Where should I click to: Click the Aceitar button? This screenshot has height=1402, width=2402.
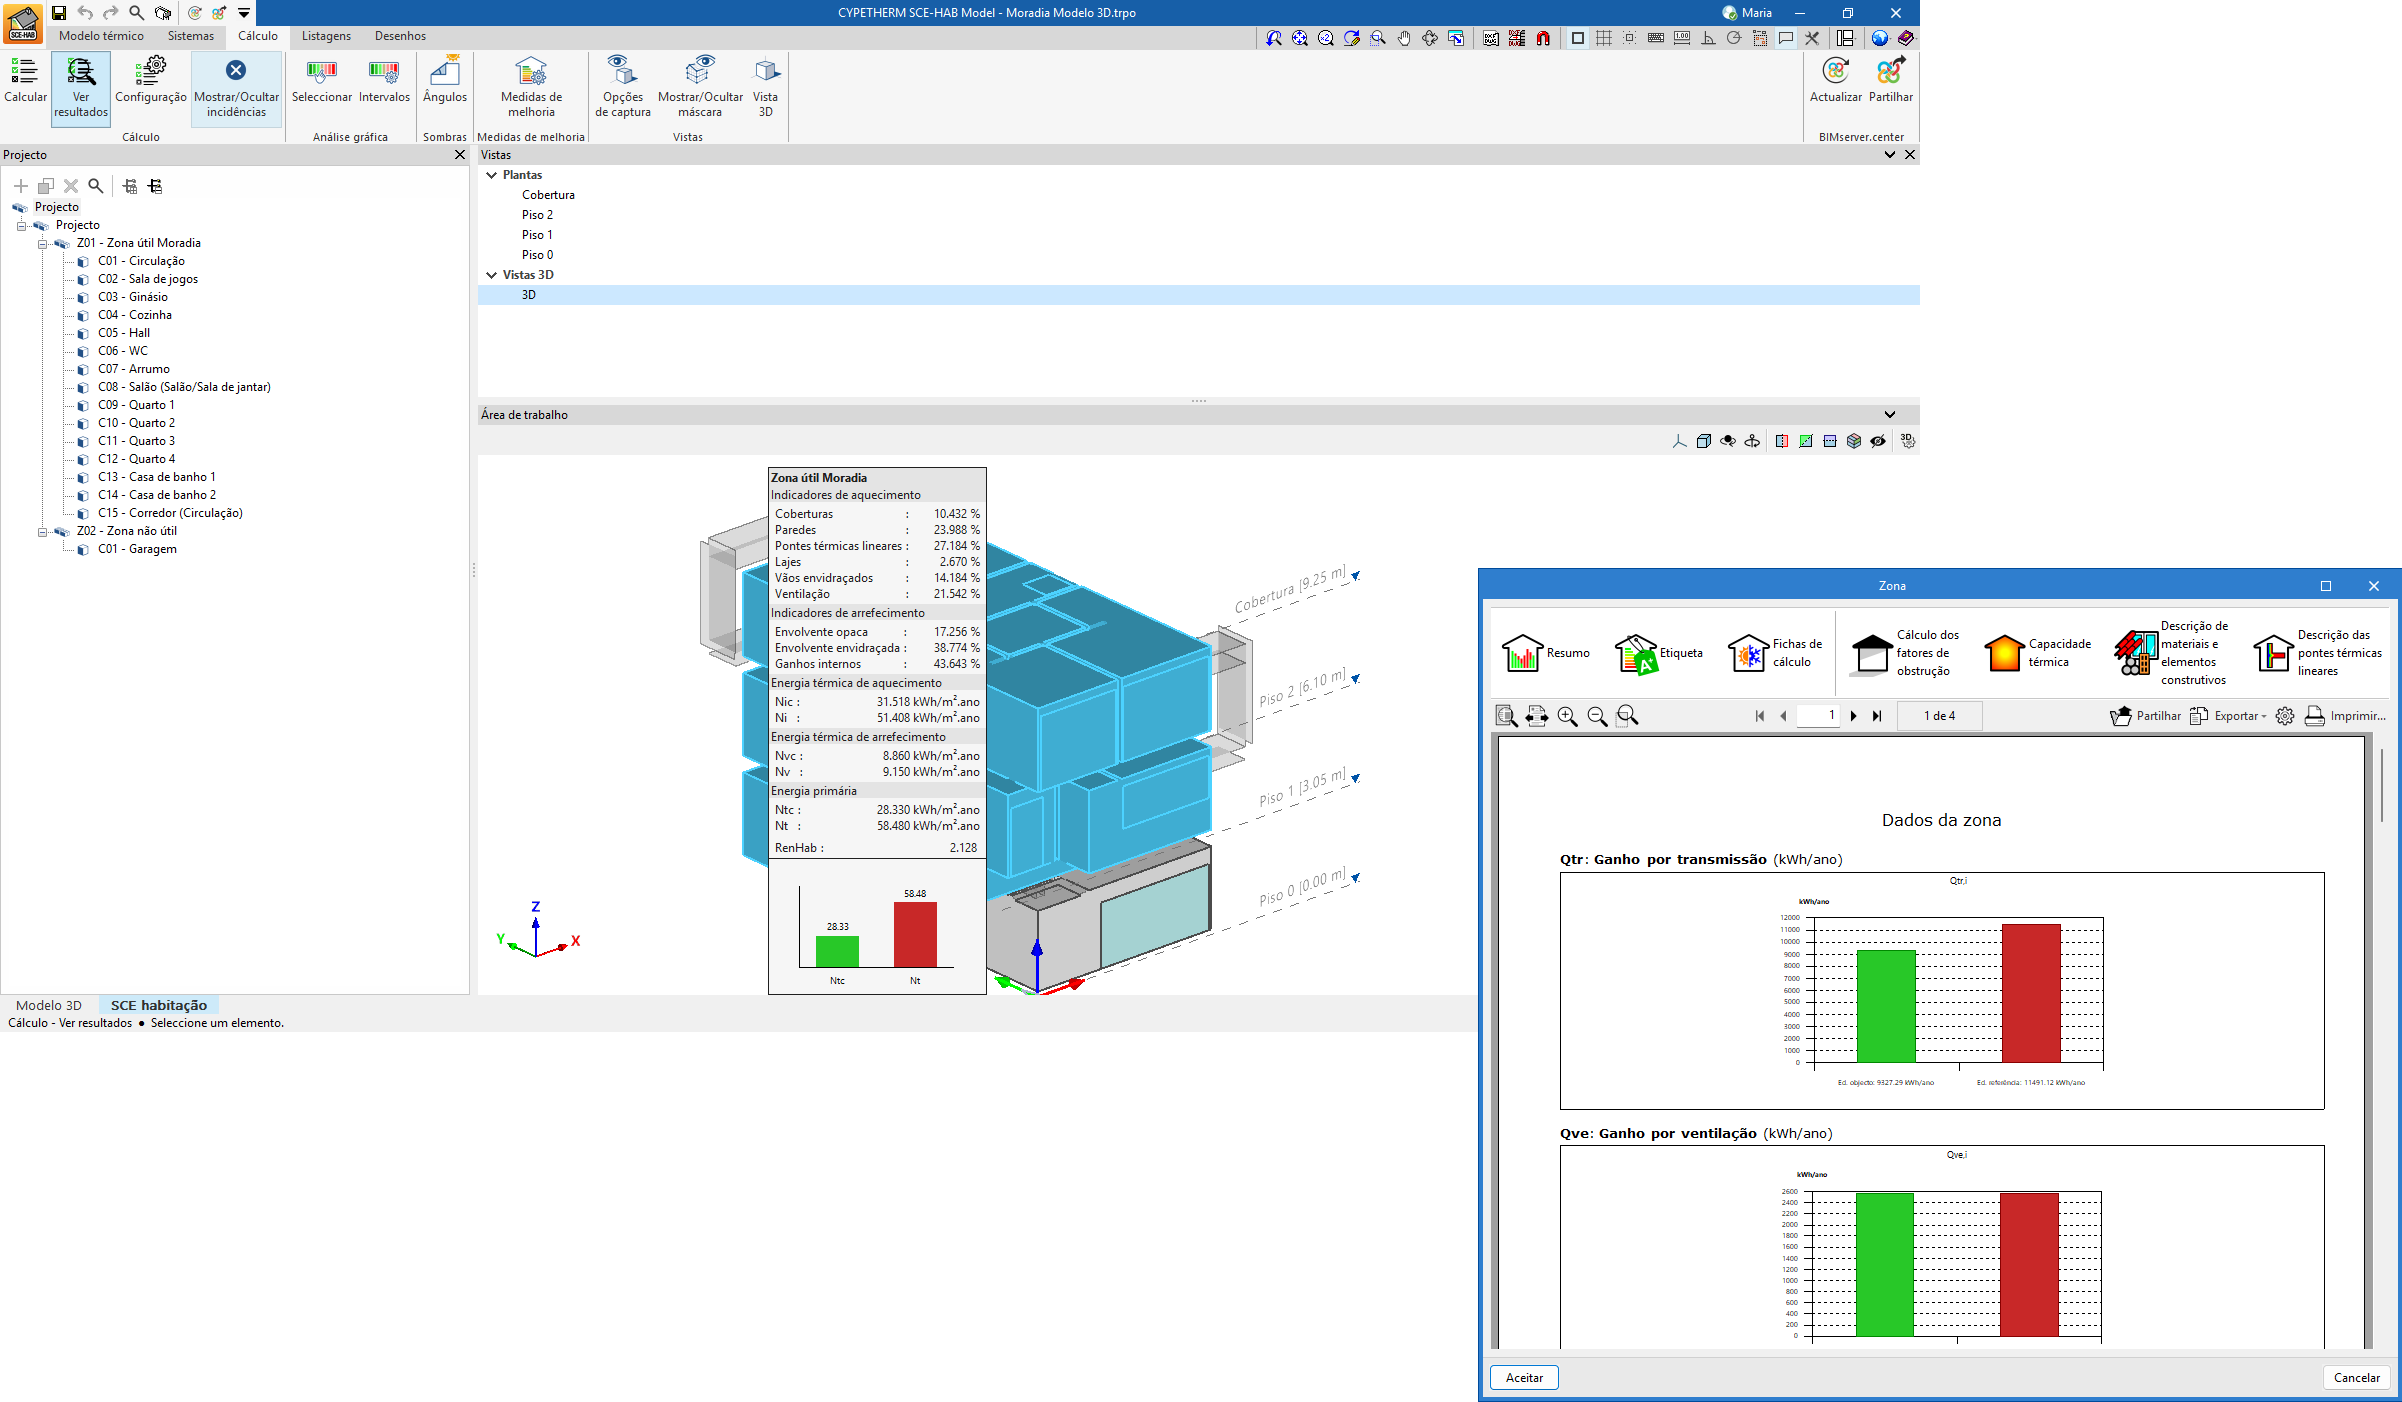tap(1523, 1377)
